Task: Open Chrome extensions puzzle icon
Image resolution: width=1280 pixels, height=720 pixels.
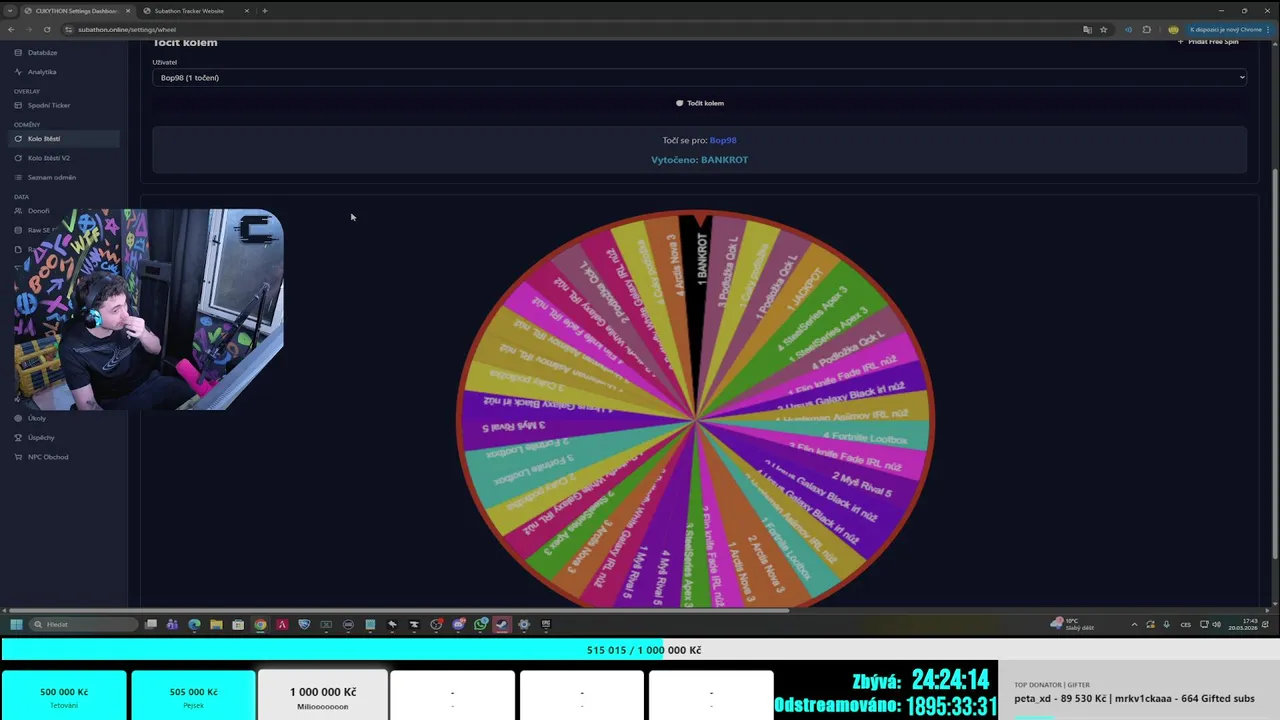Action: pyautogui.click(x=1146, y=30)
